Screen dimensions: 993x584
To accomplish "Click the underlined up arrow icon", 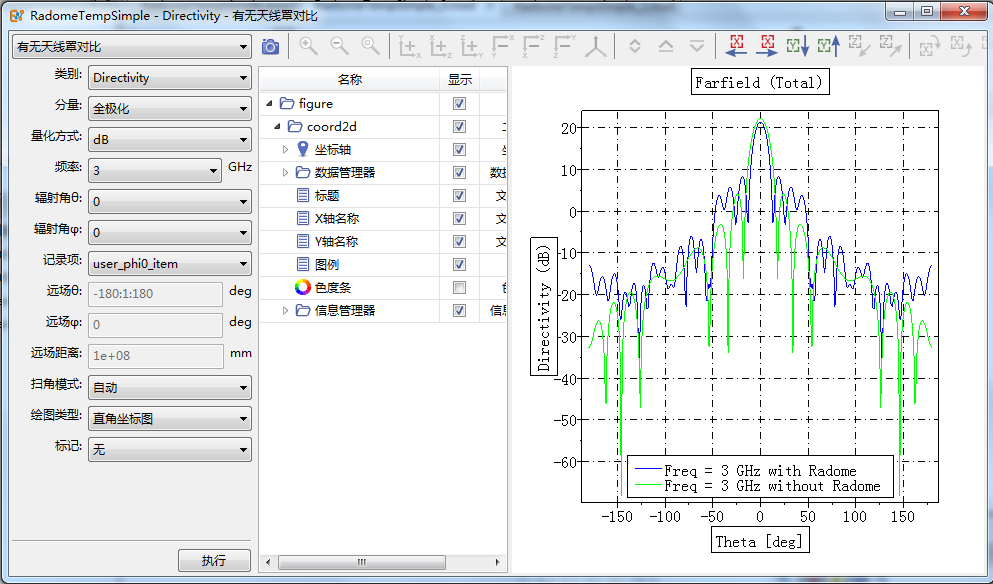I will pos(666,46).
